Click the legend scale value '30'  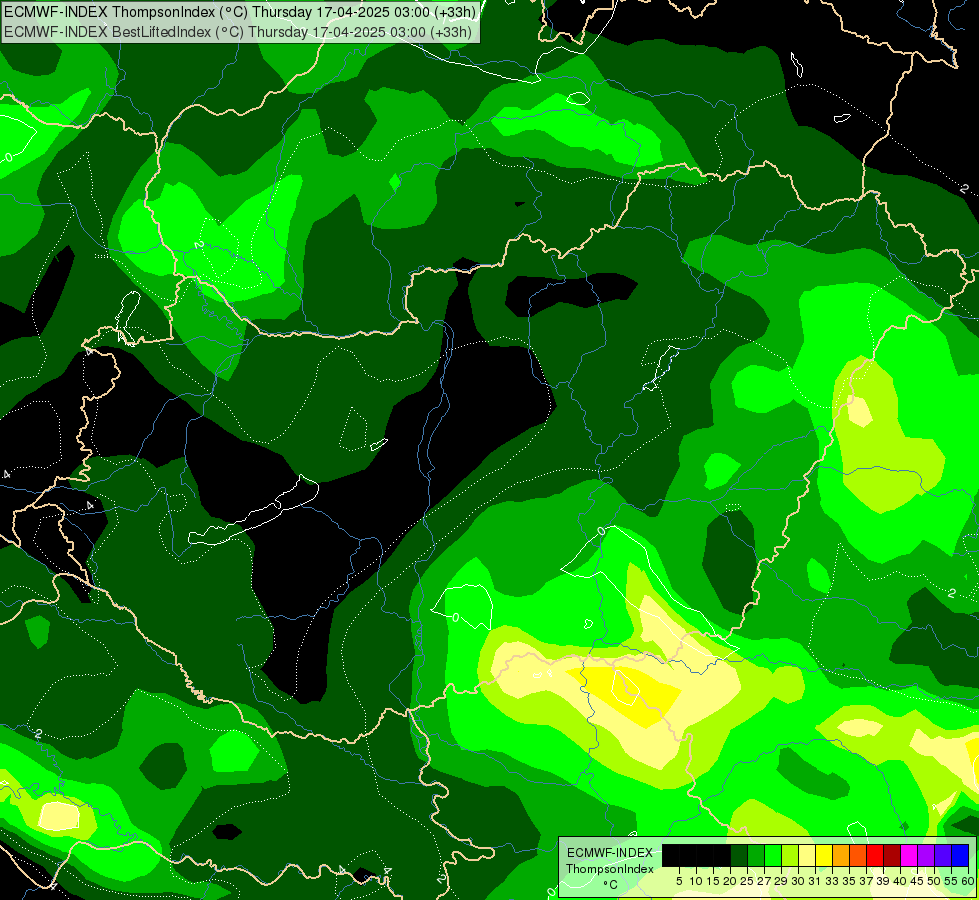pyautogui.click(x=799, y=881)
